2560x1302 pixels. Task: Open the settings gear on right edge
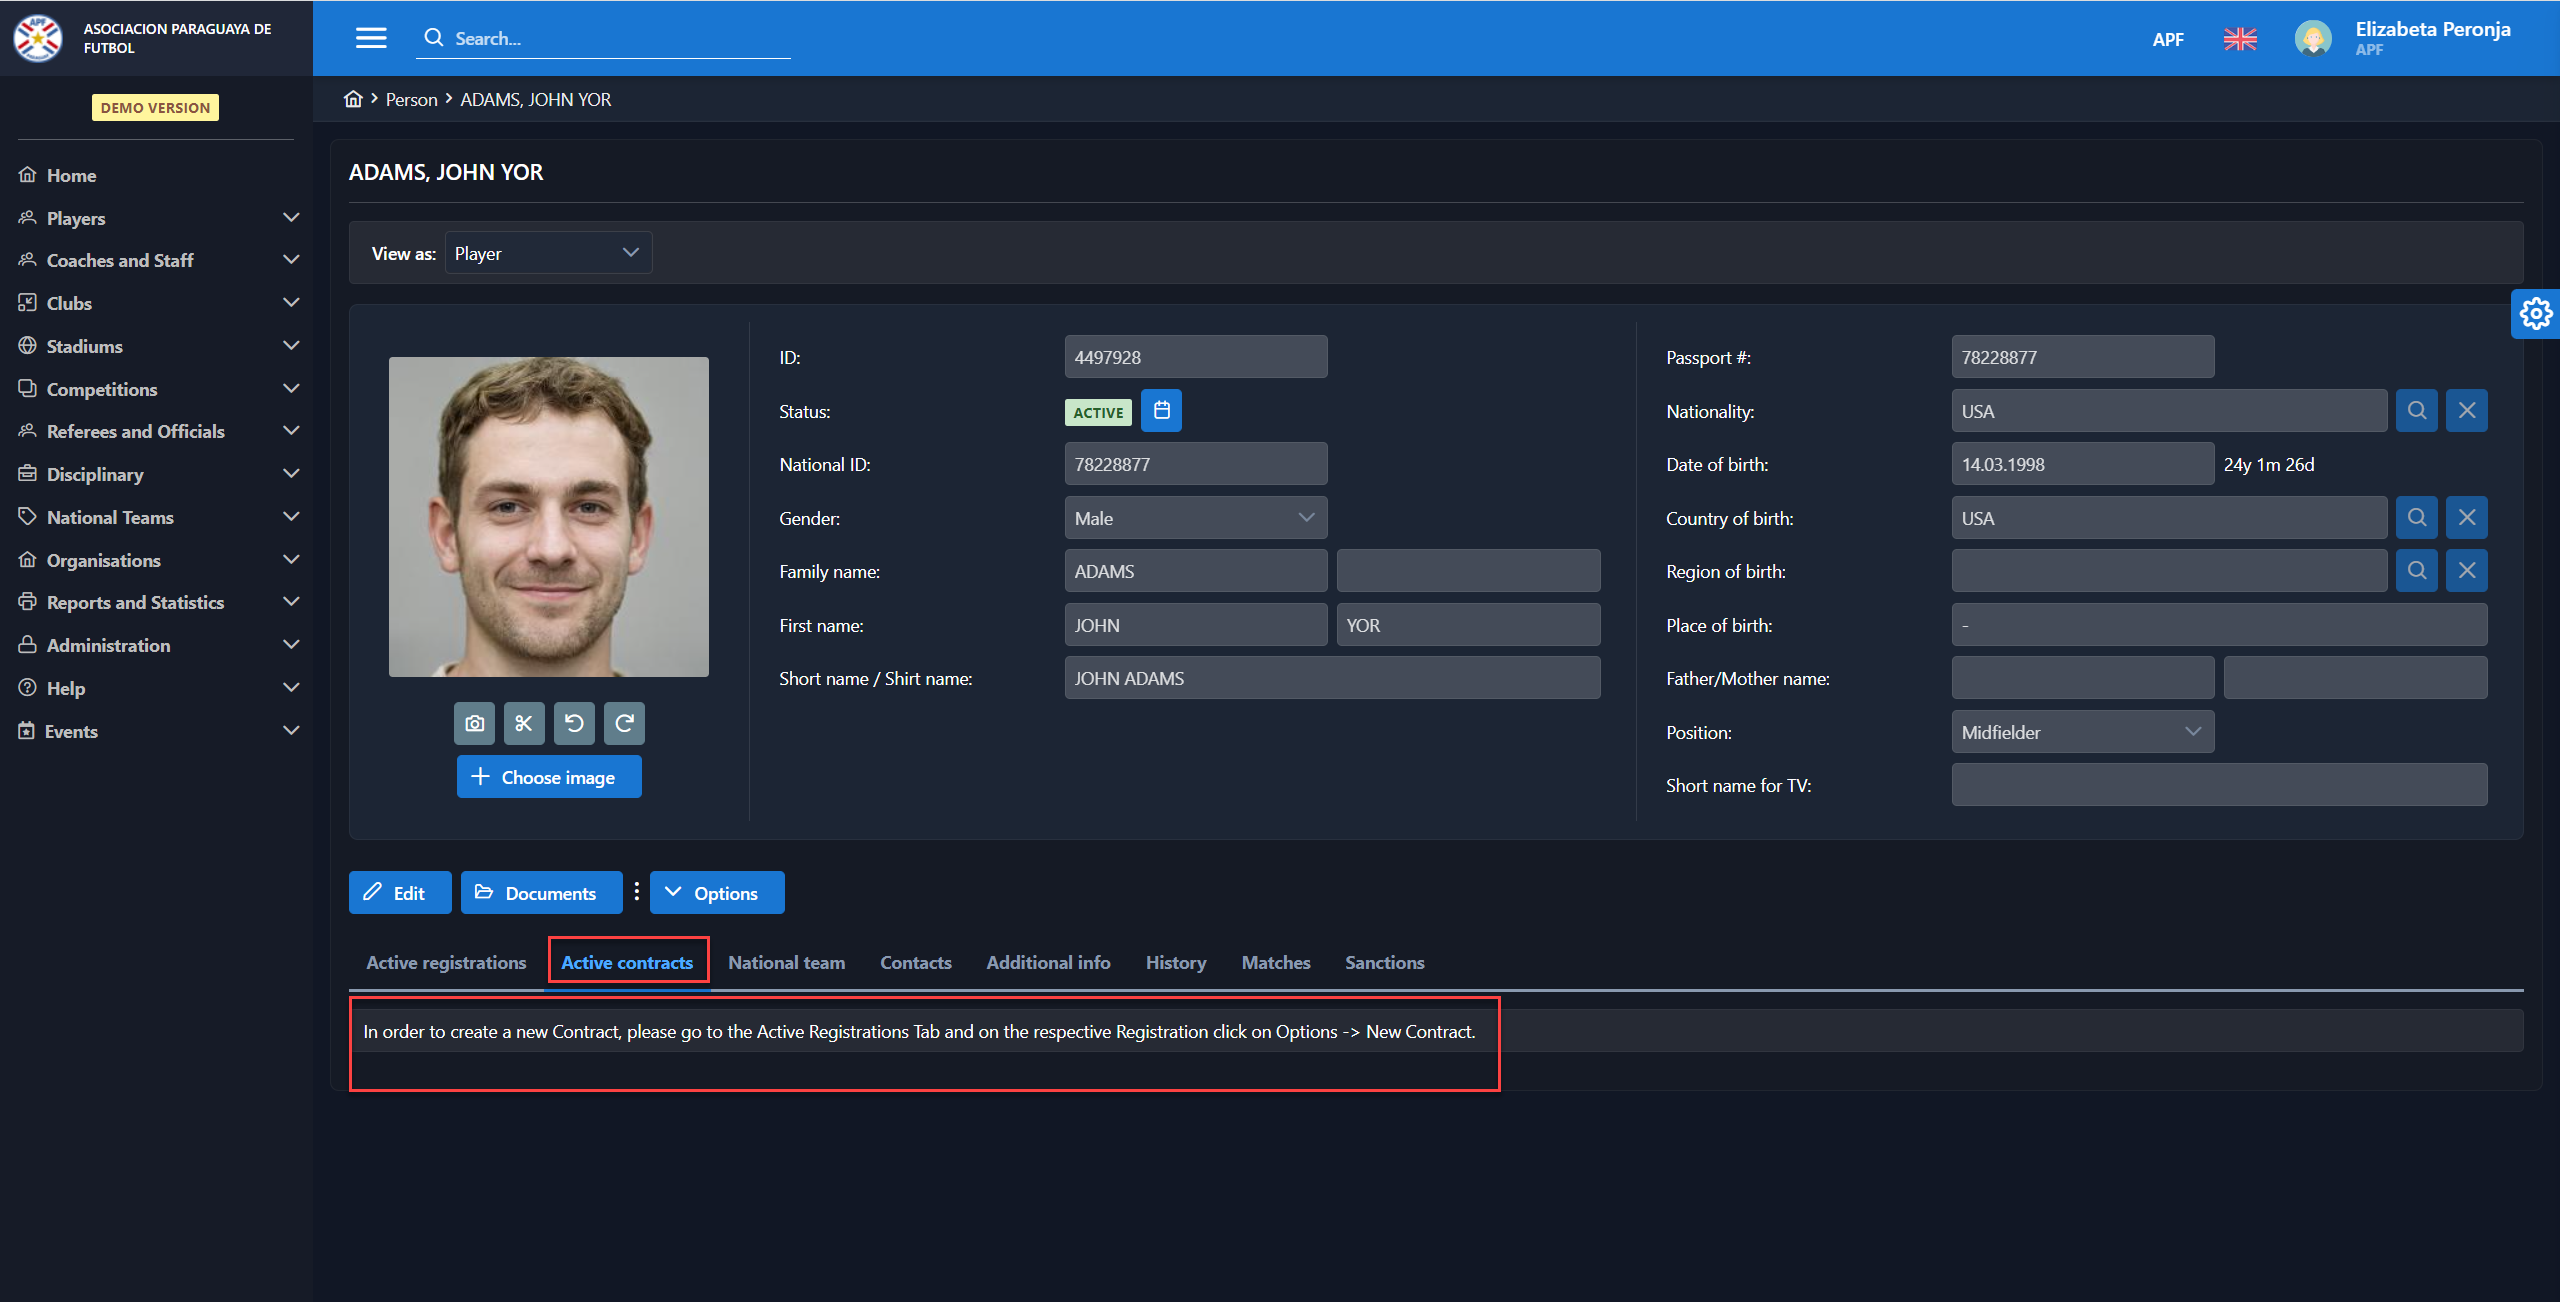2535,314
